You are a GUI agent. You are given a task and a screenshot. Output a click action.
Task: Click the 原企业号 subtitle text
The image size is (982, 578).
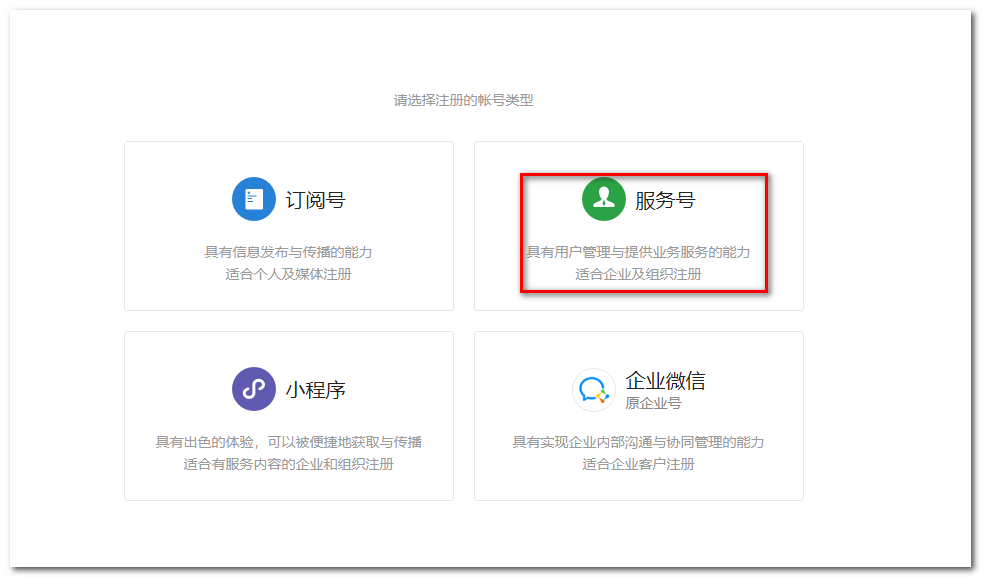653,403
